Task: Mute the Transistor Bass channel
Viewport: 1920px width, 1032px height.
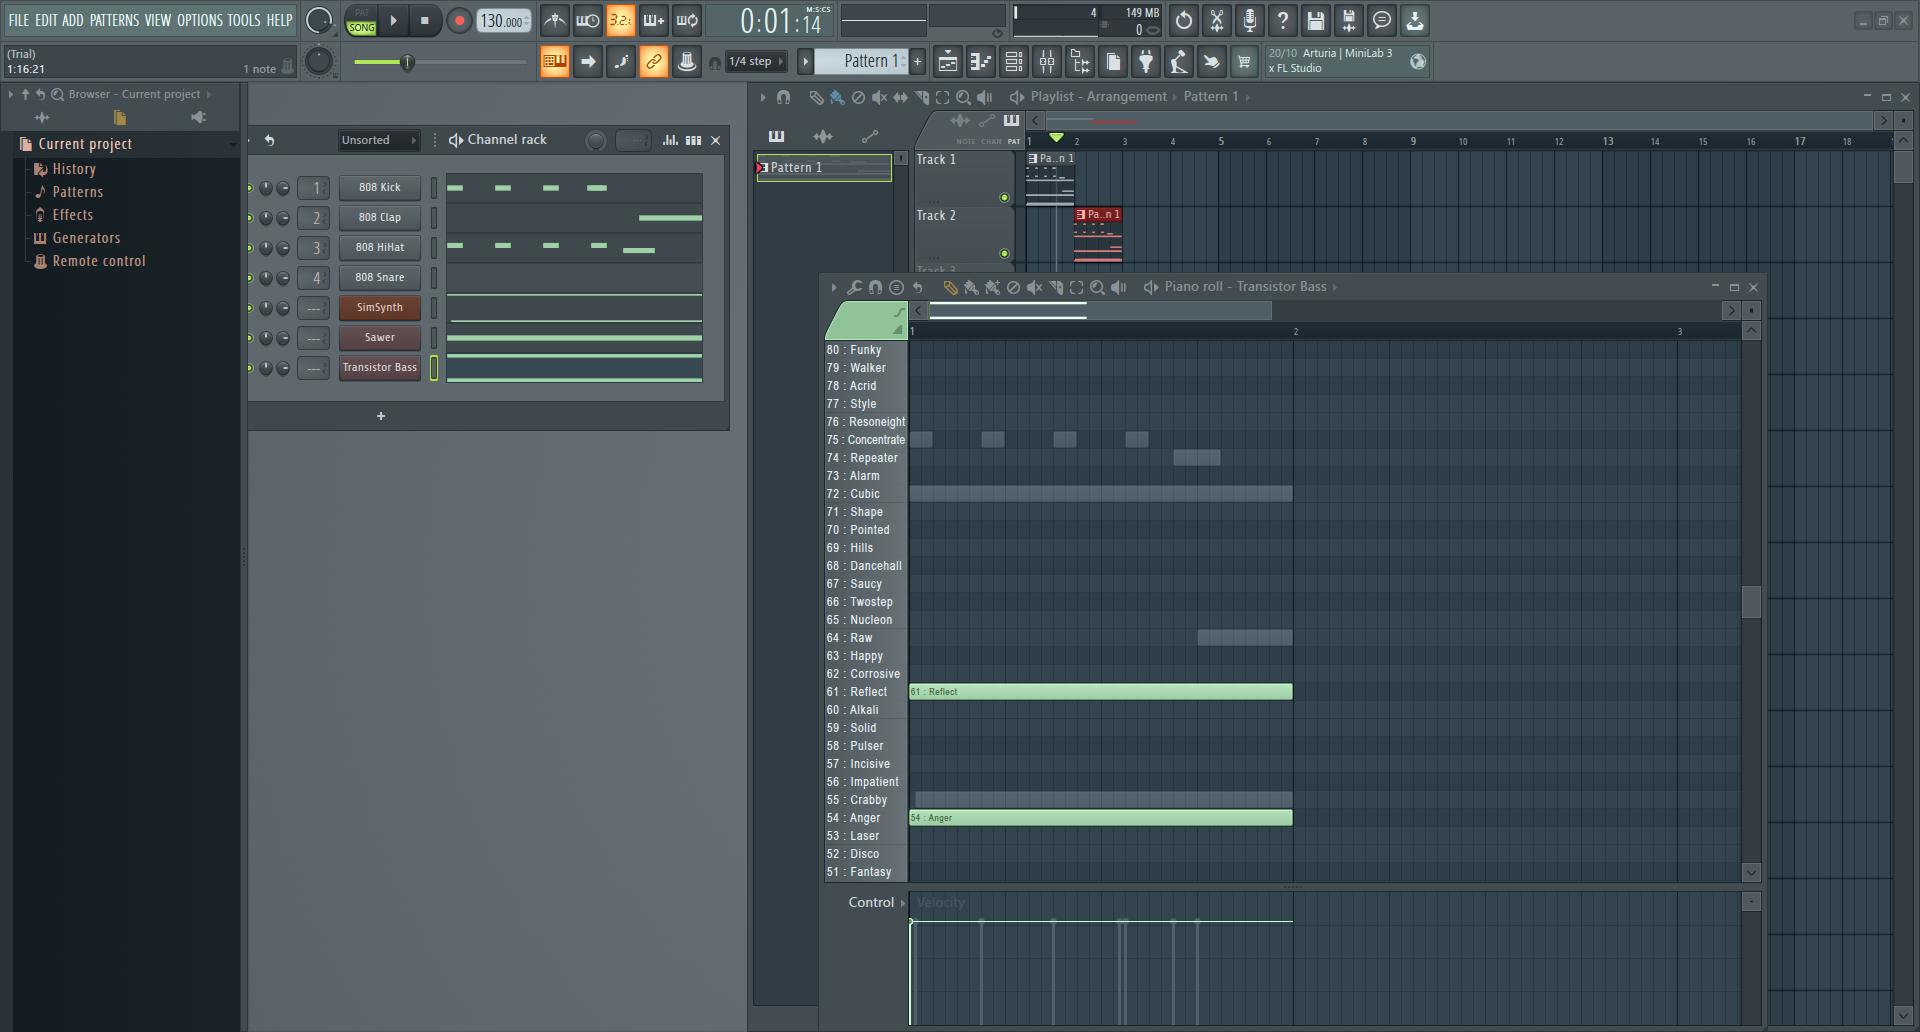Action: pos(250,367)
